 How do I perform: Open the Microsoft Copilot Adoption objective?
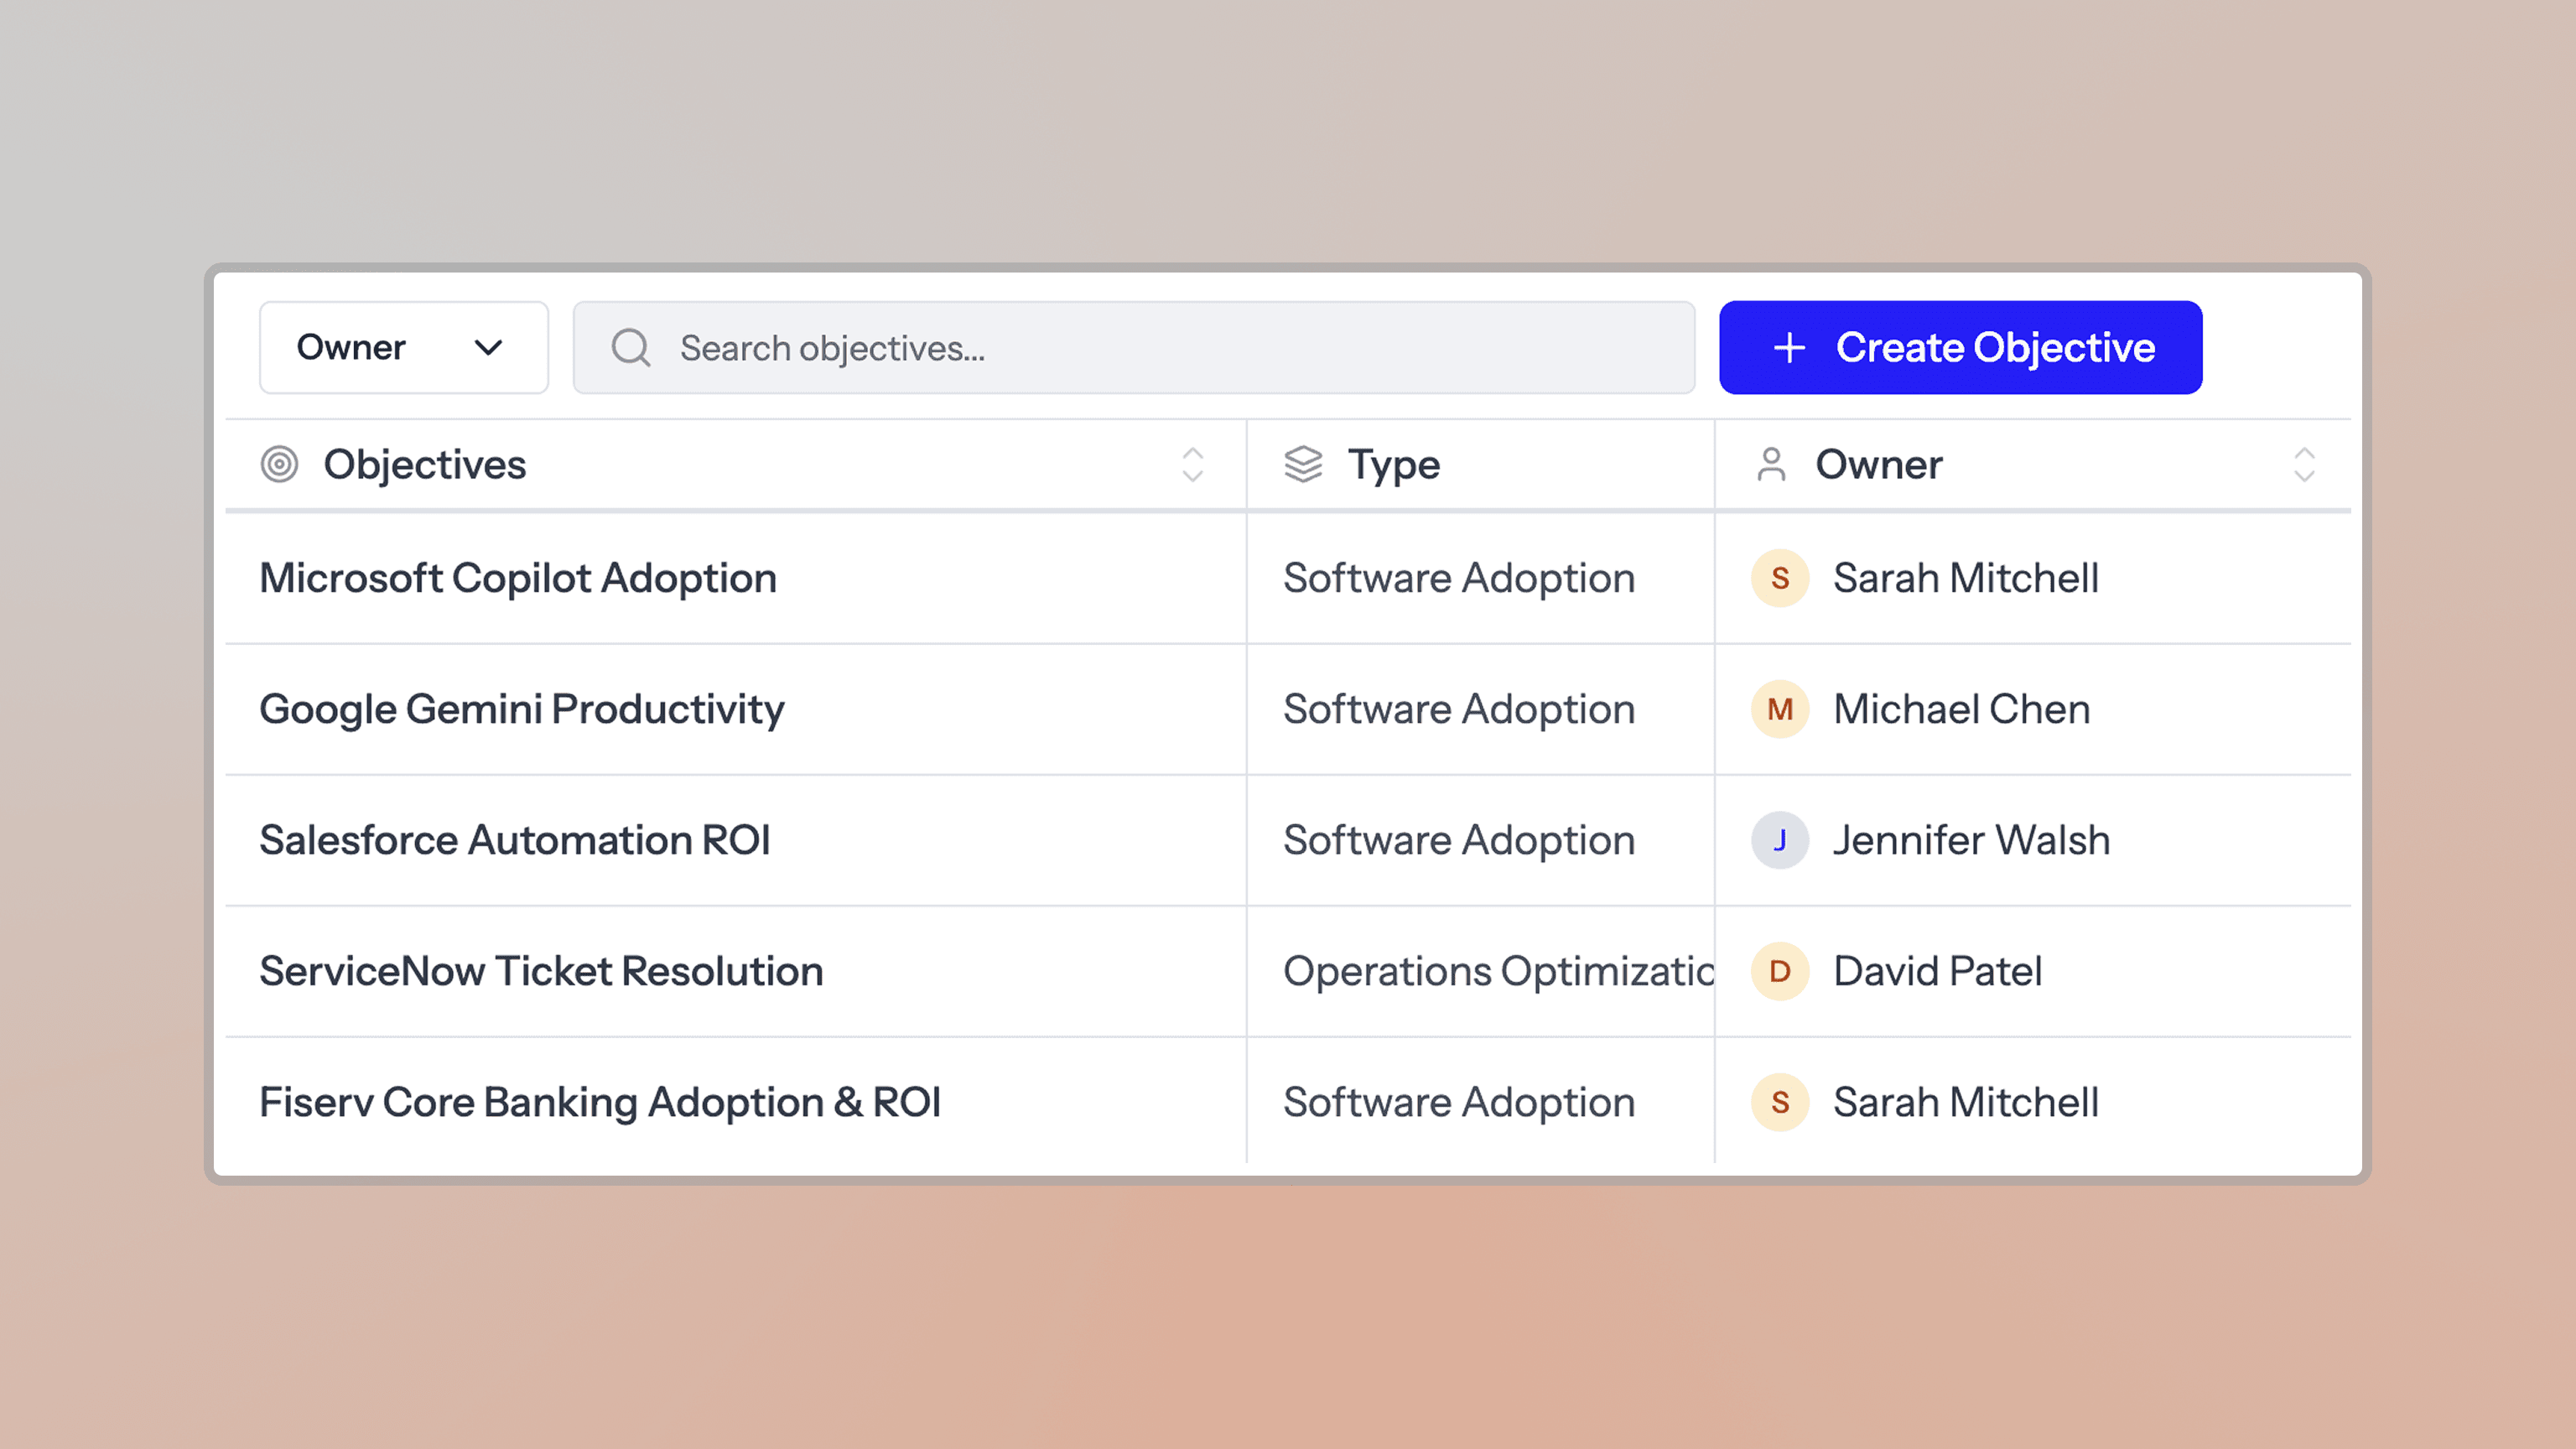pos(518,578)
